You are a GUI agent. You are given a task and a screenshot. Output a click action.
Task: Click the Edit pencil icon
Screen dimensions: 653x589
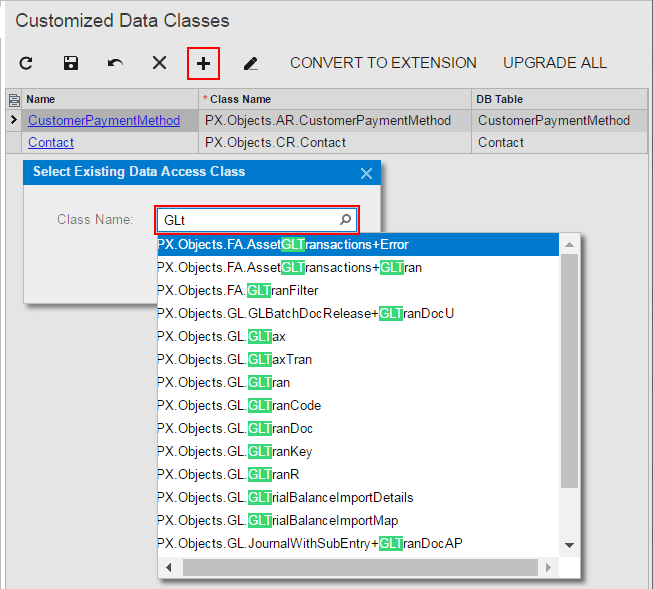click(x=250, y=63)
